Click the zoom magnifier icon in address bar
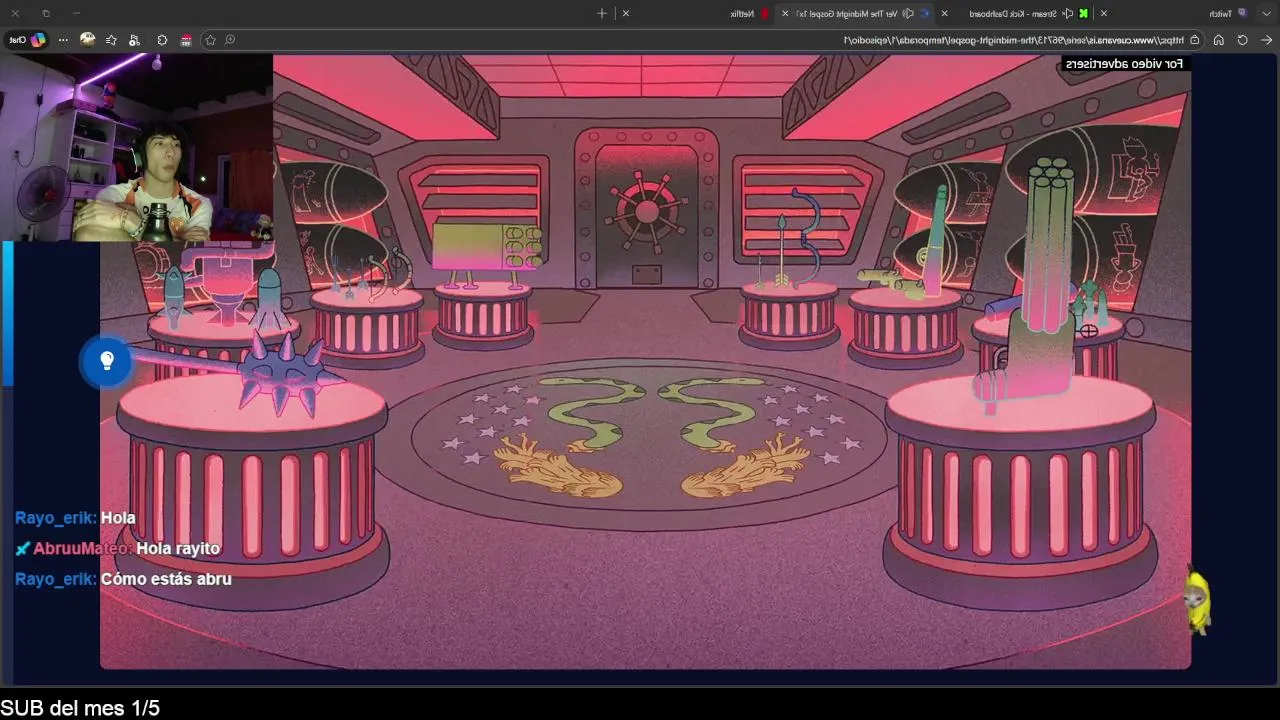 click(230, 40)
